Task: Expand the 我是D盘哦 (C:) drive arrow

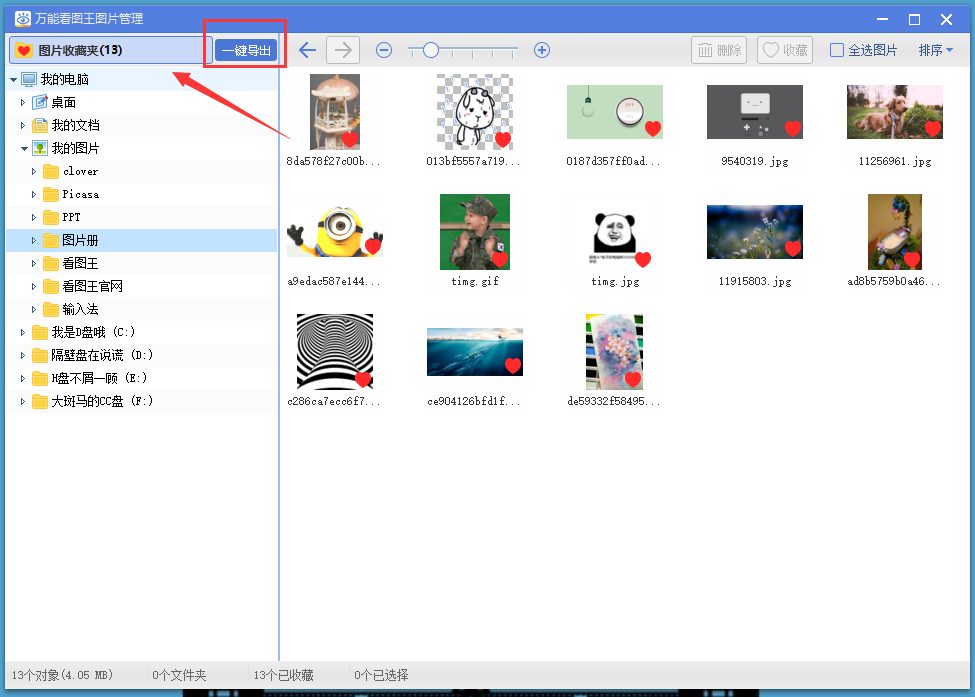Action: pyautogui.click(x=23, y=332)
